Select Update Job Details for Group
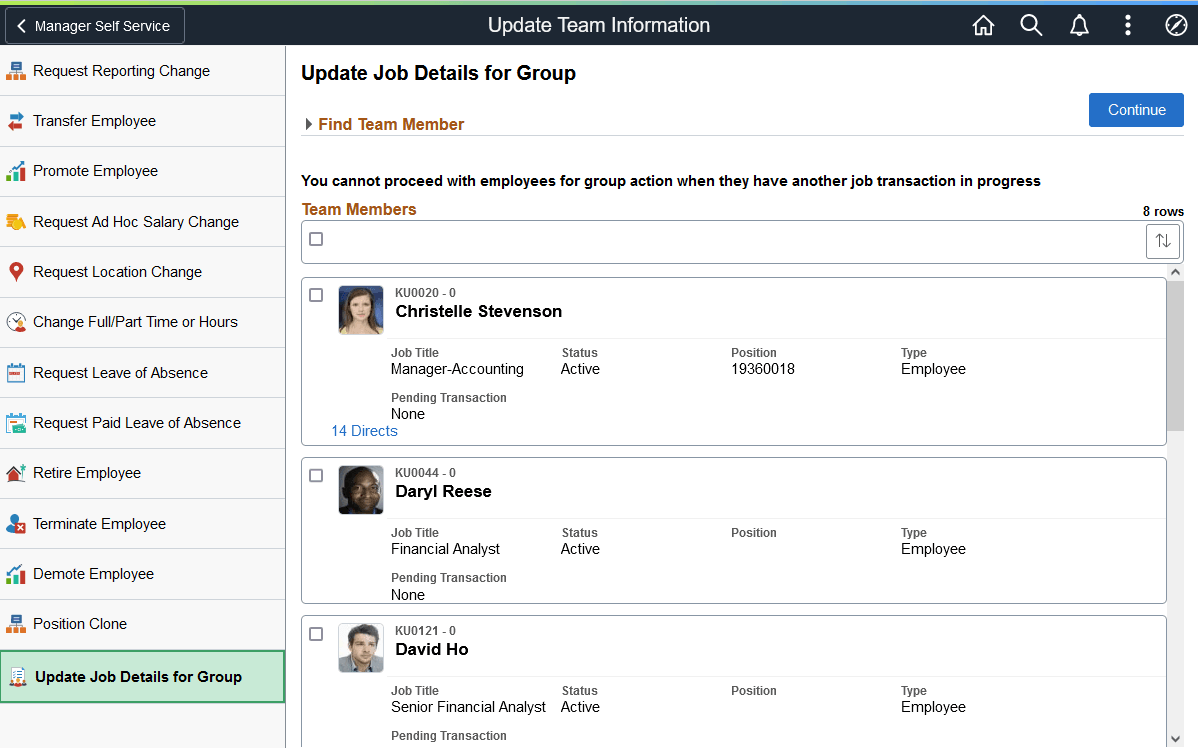 (x=142, y=676)
